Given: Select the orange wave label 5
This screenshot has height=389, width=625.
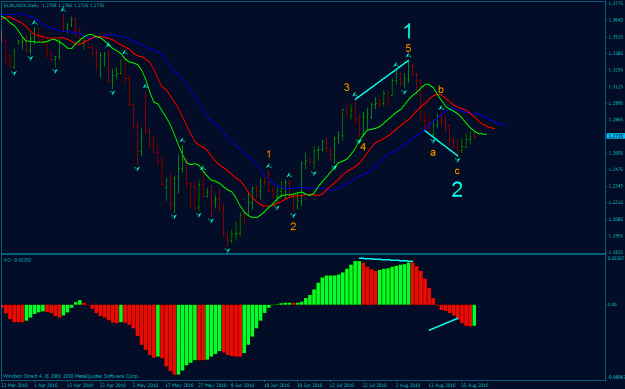Looking at the screenshot, I should point(408,49).
